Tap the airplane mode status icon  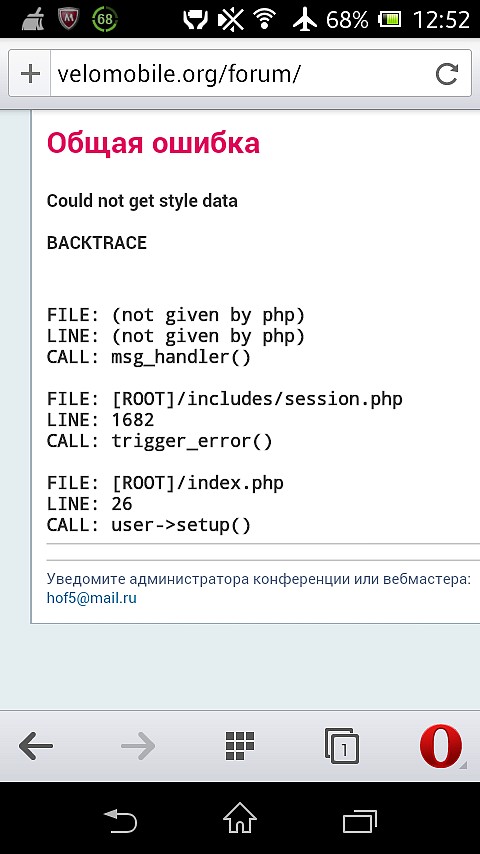point(305,20)
